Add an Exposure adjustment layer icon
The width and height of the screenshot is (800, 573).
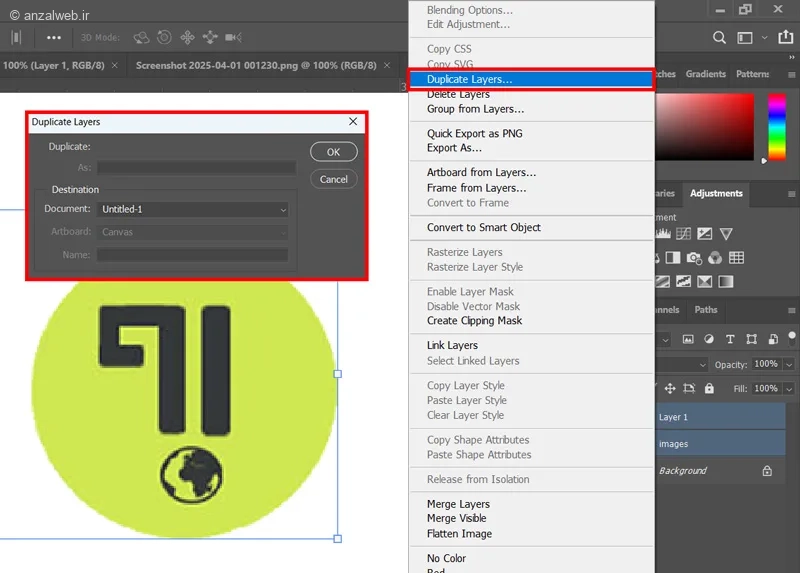click(x=705, y=234)
